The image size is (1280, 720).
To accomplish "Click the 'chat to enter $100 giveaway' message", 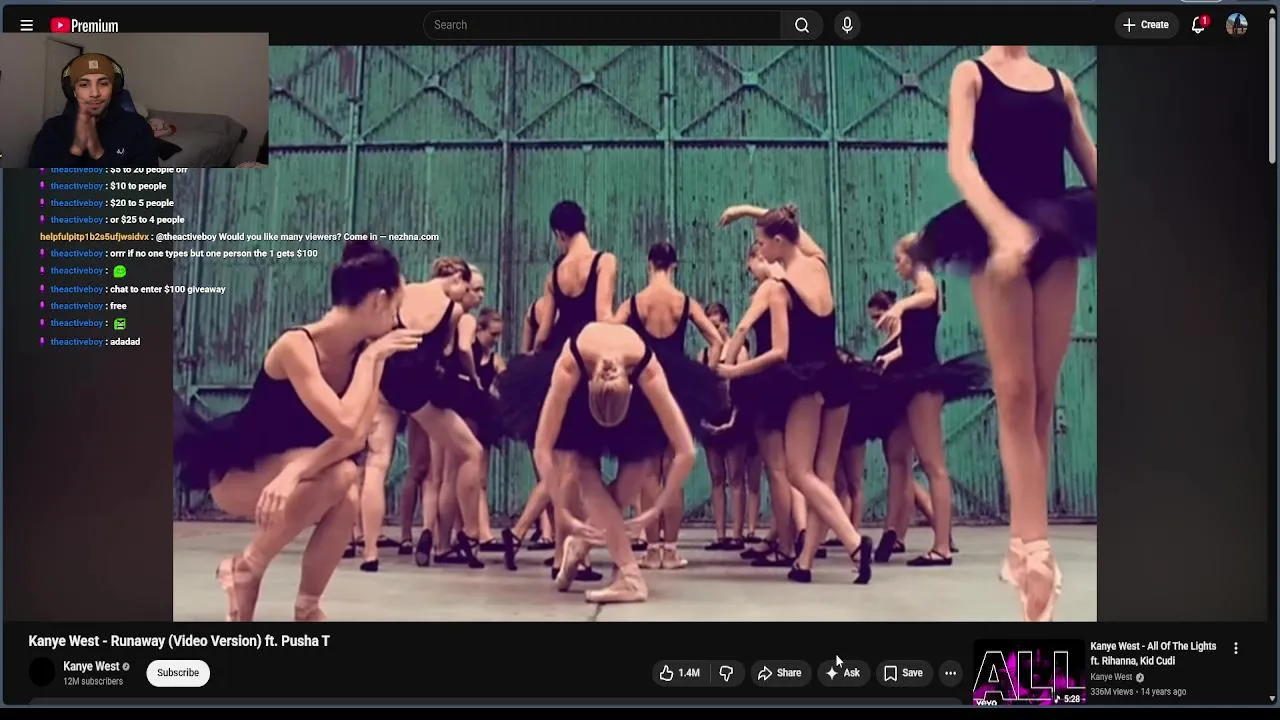I will coord(167,289).
